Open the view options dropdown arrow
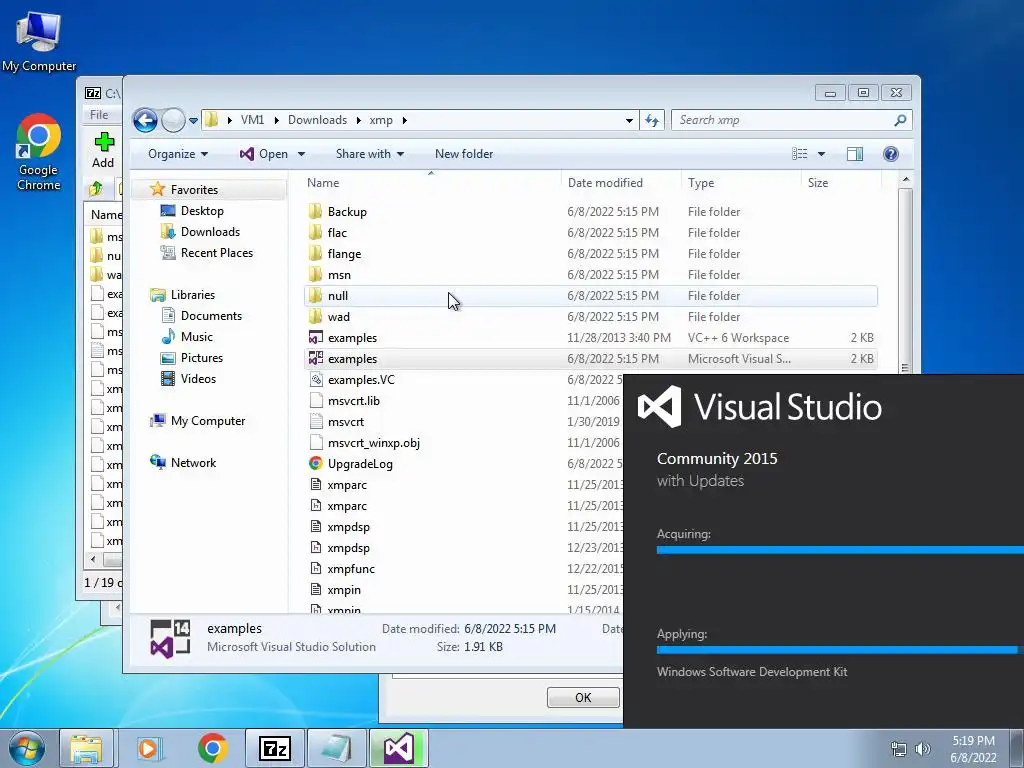Image resolution: width=1024 pixels, height=768 pixels. (821, 154)
